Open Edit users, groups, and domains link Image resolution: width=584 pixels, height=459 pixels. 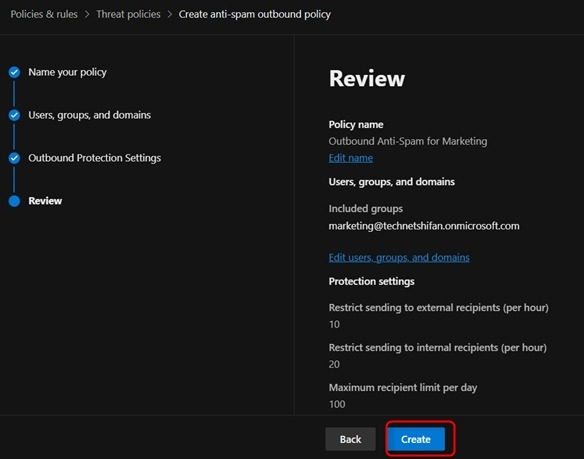[x=399, y=257]
